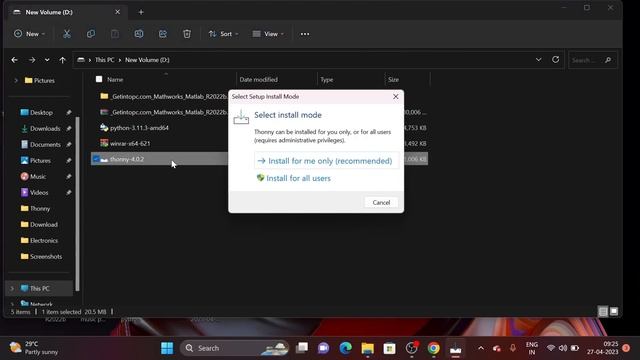Switch to large icons view in status bar
Viewport: 640px width, 360px height.
(613, 312)
